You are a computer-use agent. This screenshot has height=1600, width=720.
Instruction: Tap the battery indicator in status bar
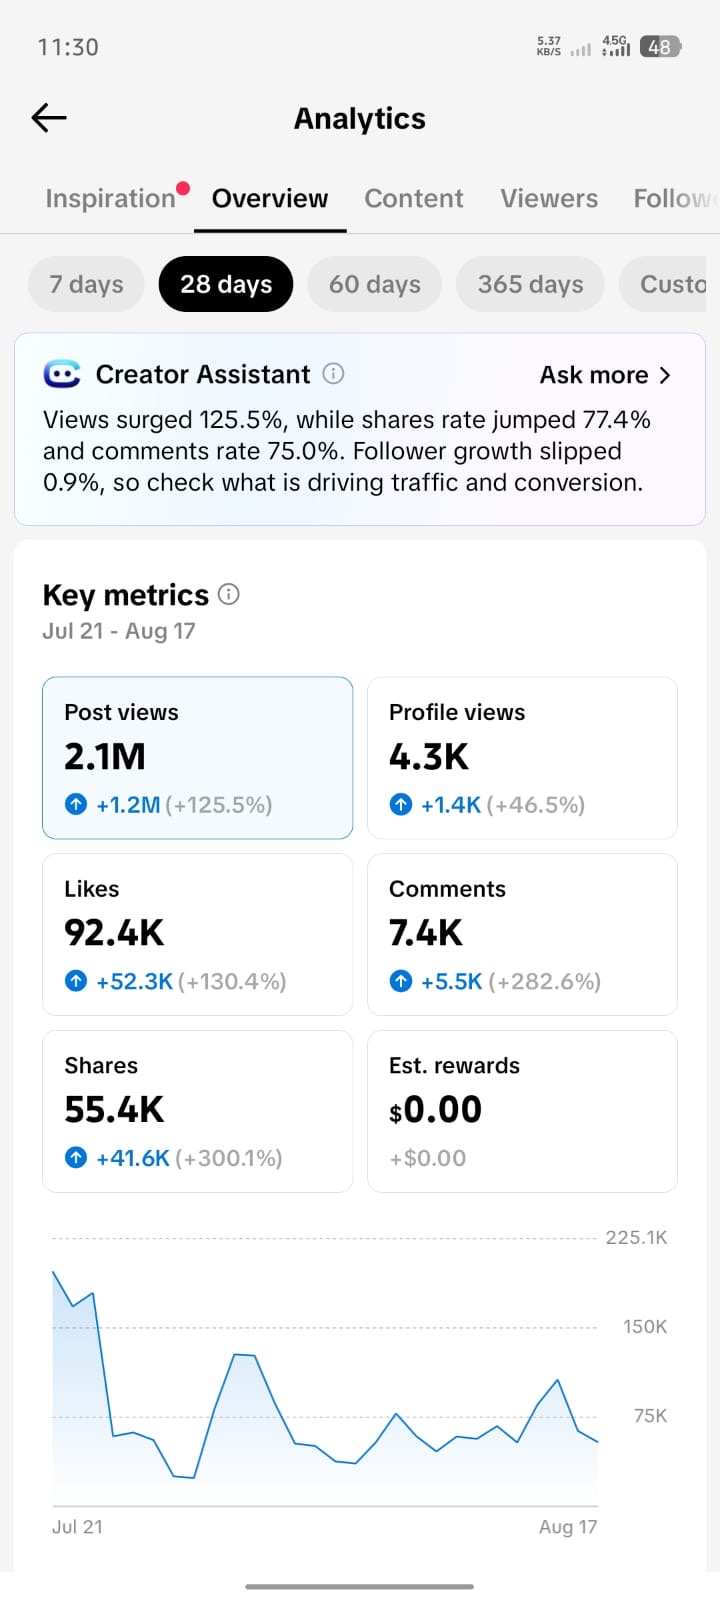tap(660, 47)
